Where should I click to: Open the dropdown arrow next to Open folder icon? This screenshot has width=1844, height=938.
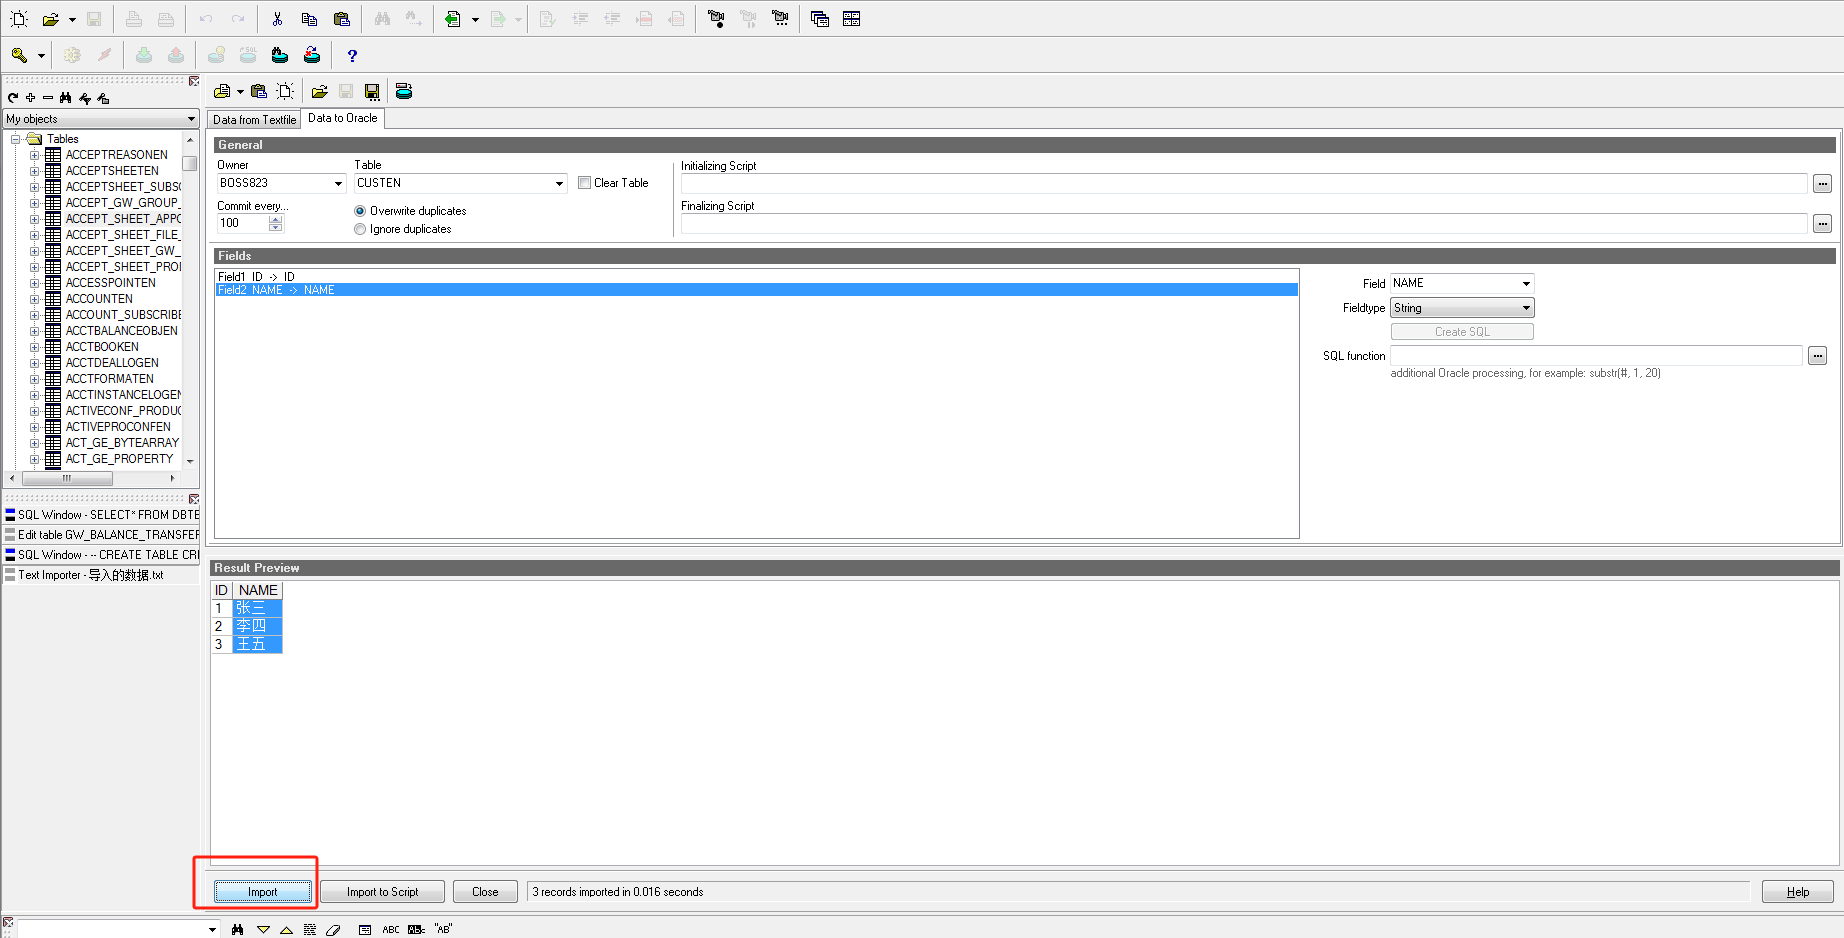click(x=72, y=19)
